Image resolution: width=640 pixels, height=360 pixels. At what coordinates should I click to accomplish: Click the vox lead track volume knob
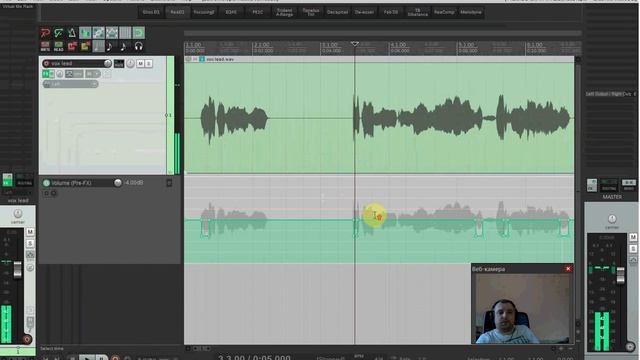point(108,63)
